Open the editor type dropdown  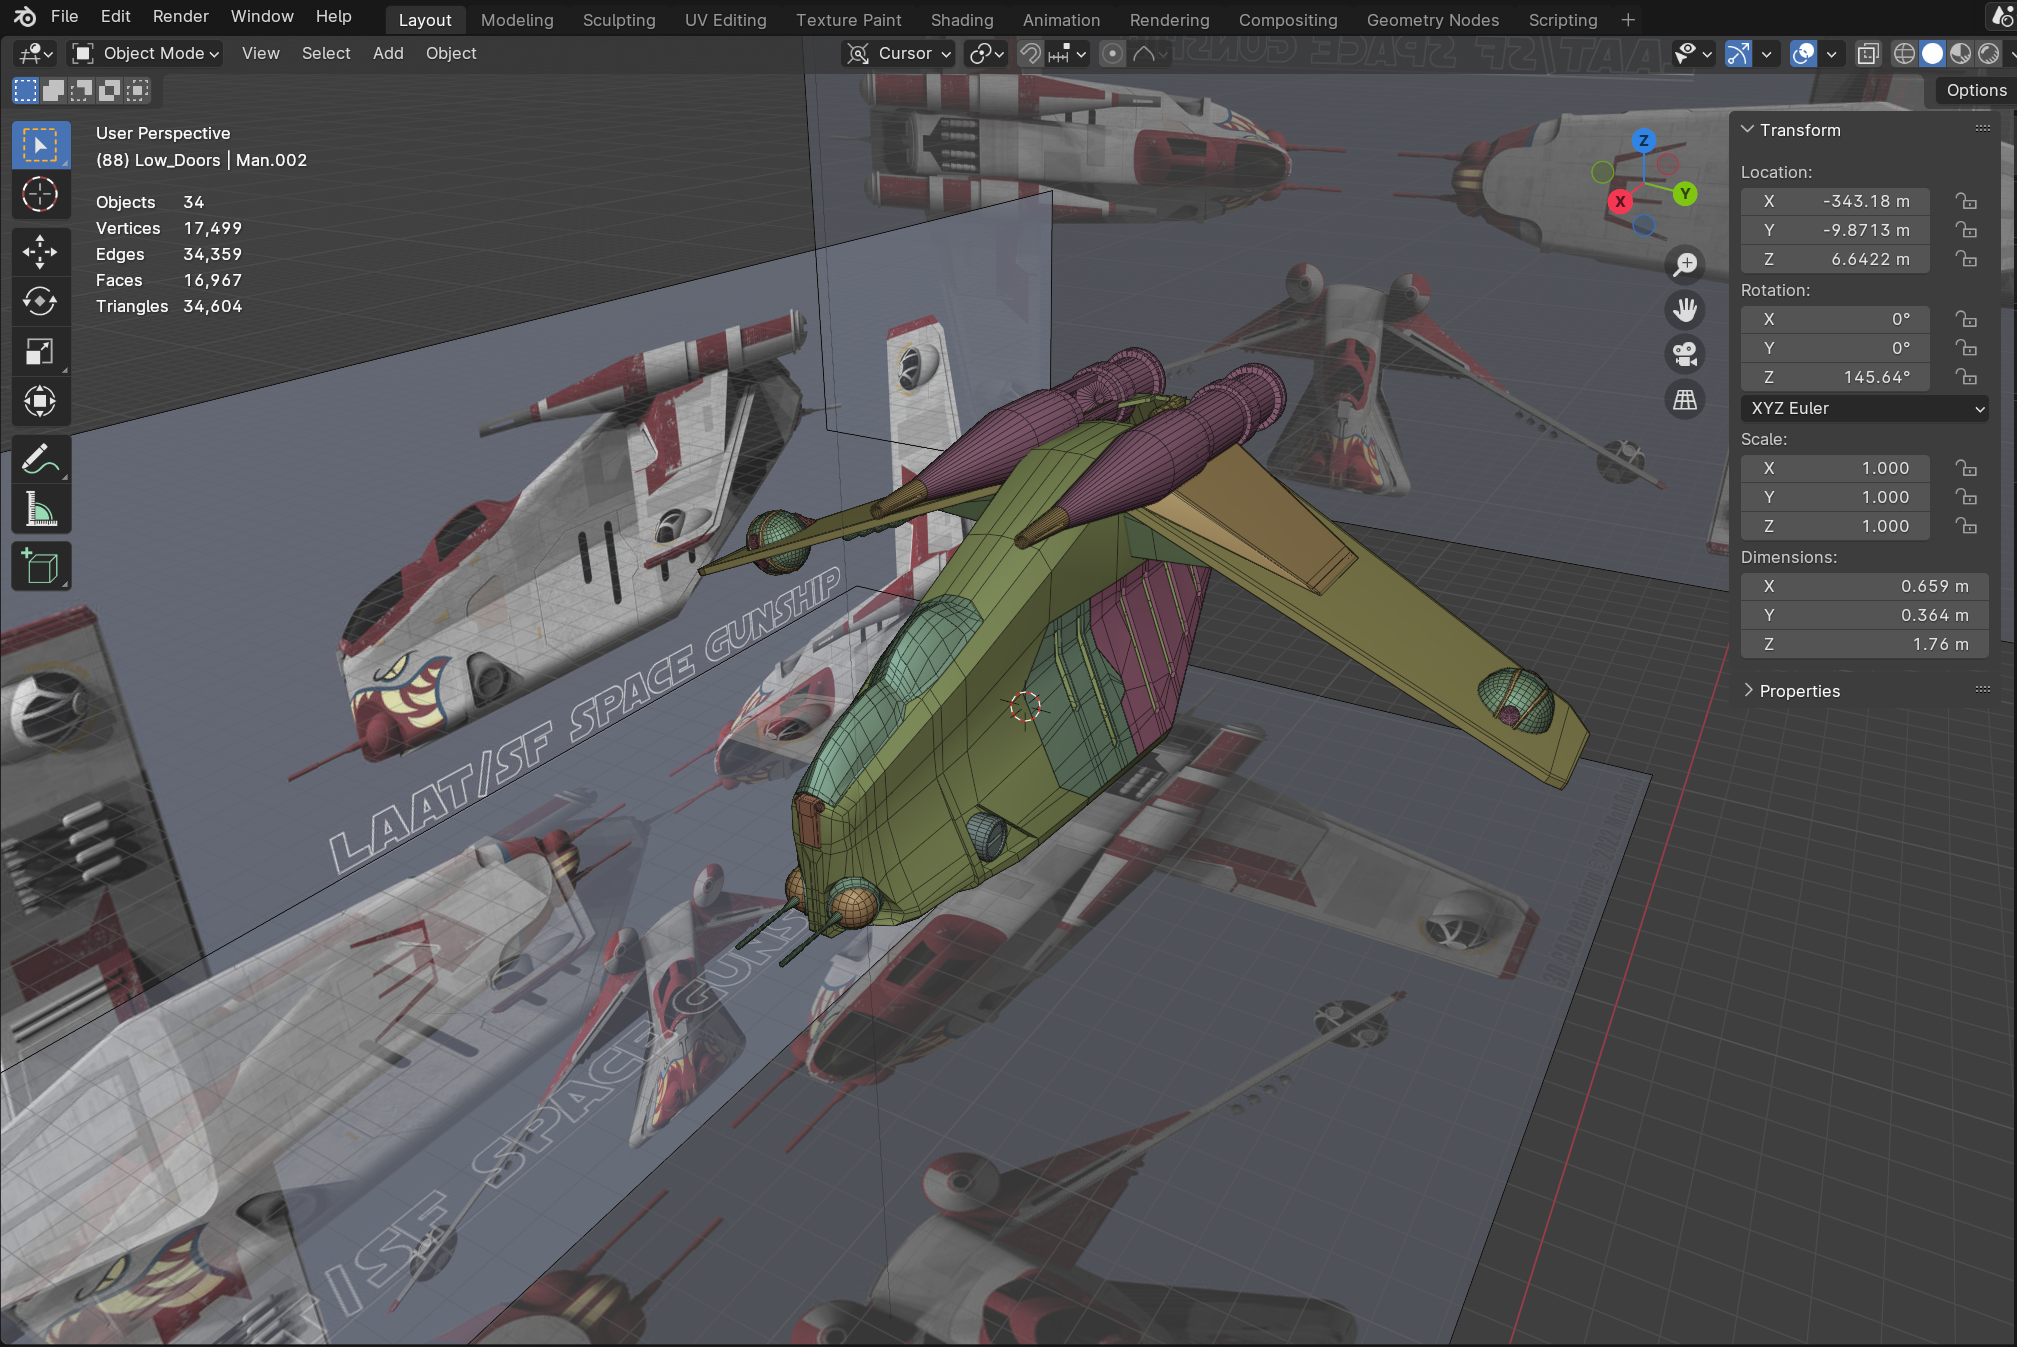[35, 54]
